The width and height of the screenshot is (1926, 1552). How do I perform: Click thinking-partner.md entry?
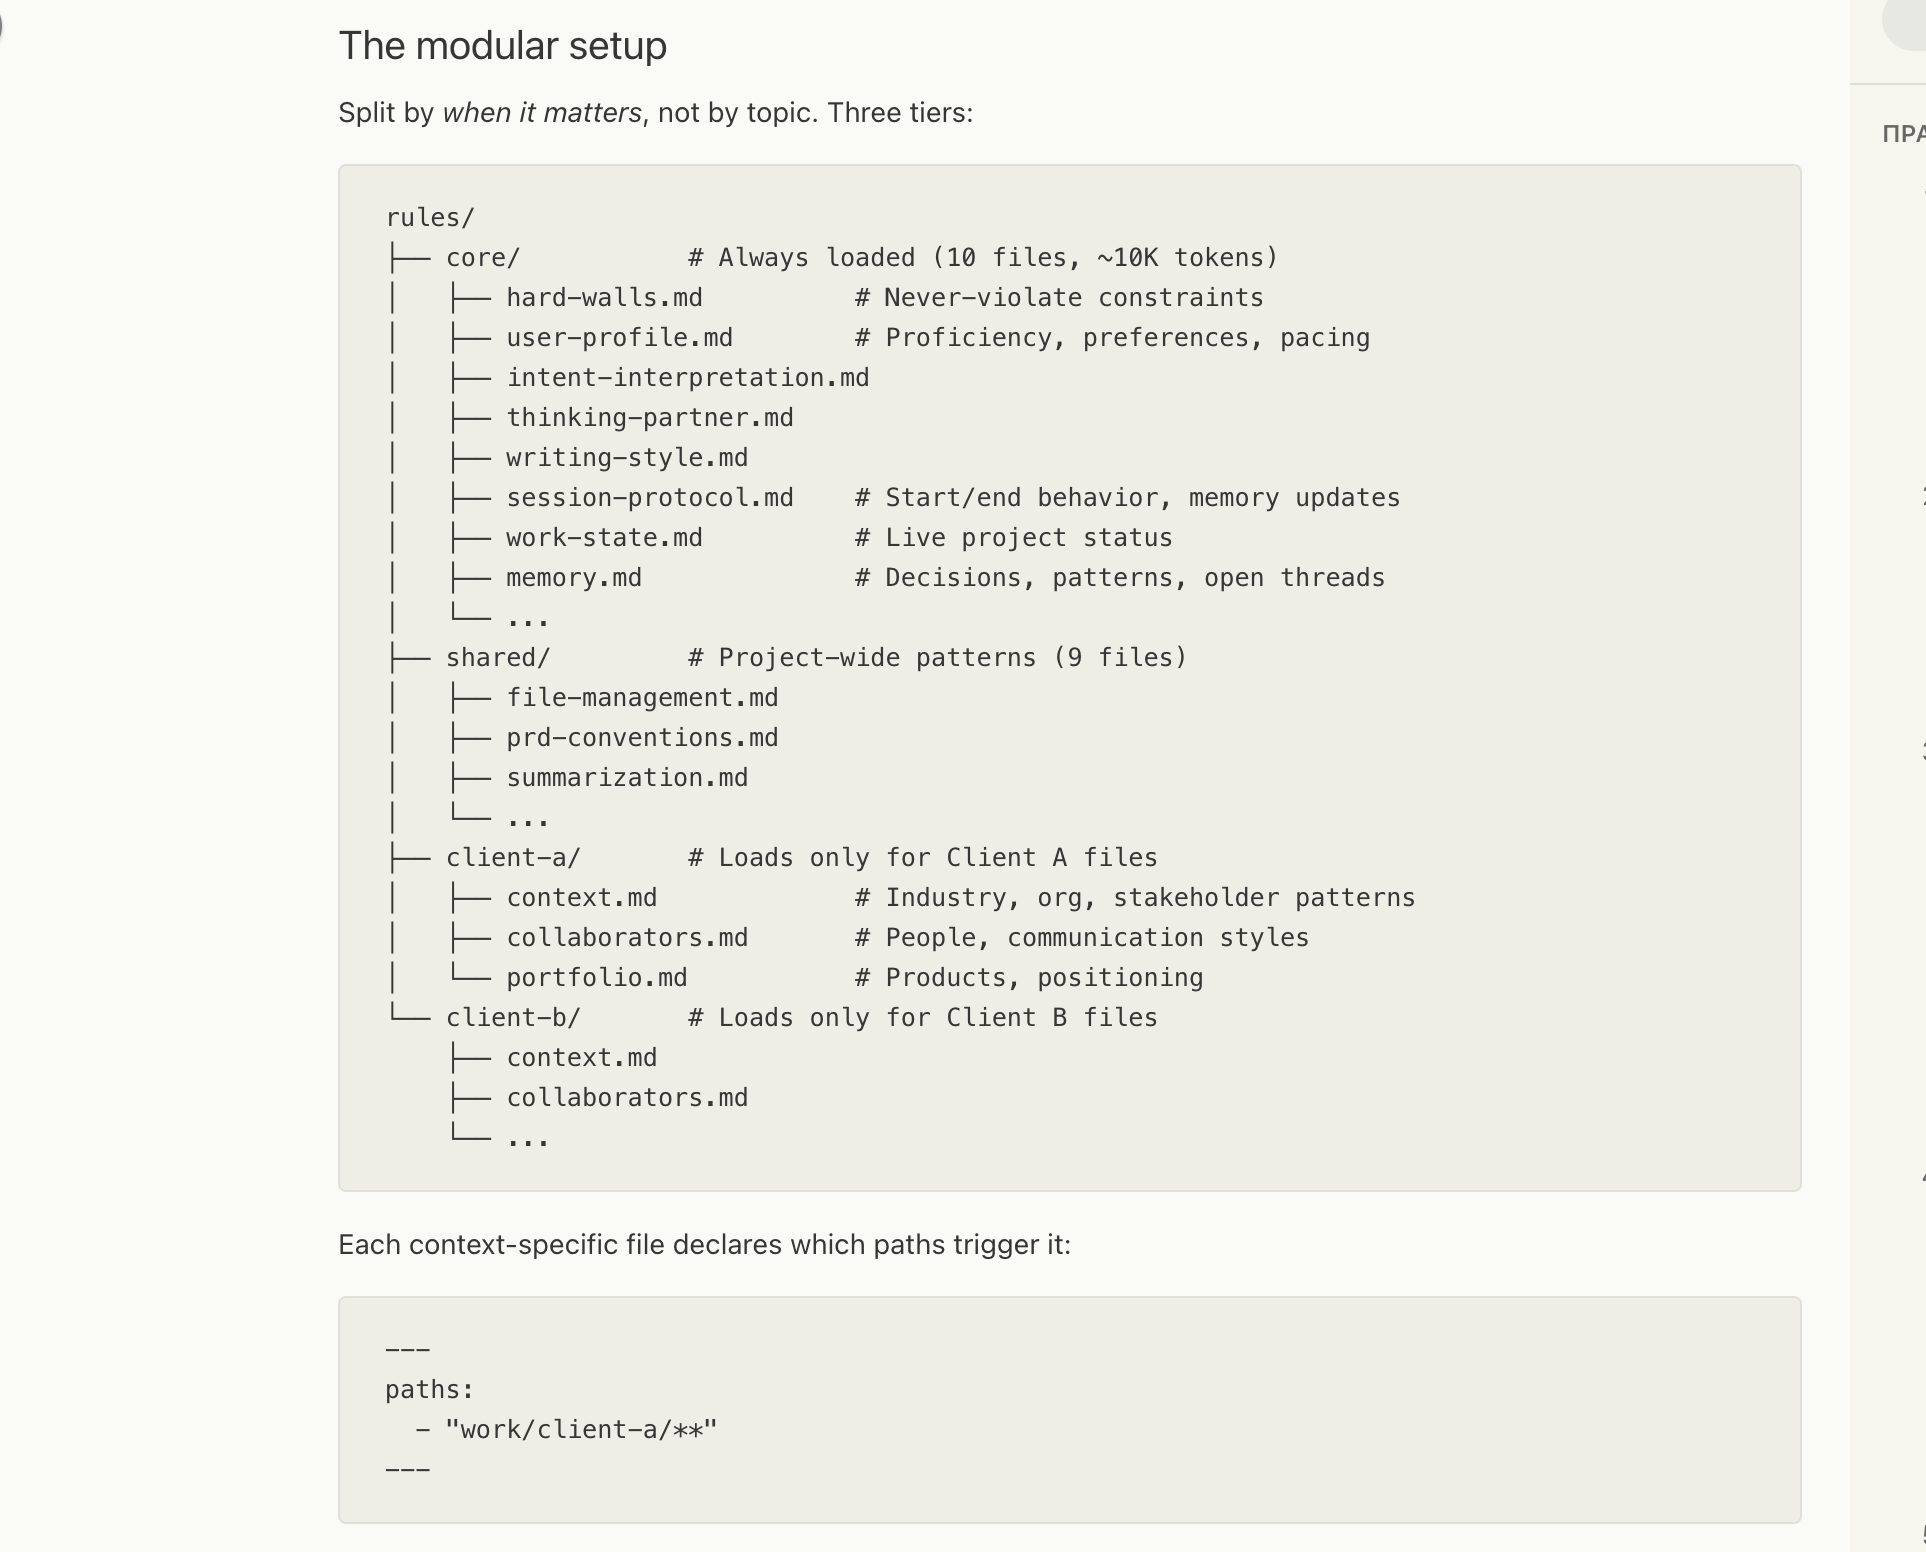tap(649, 417)
